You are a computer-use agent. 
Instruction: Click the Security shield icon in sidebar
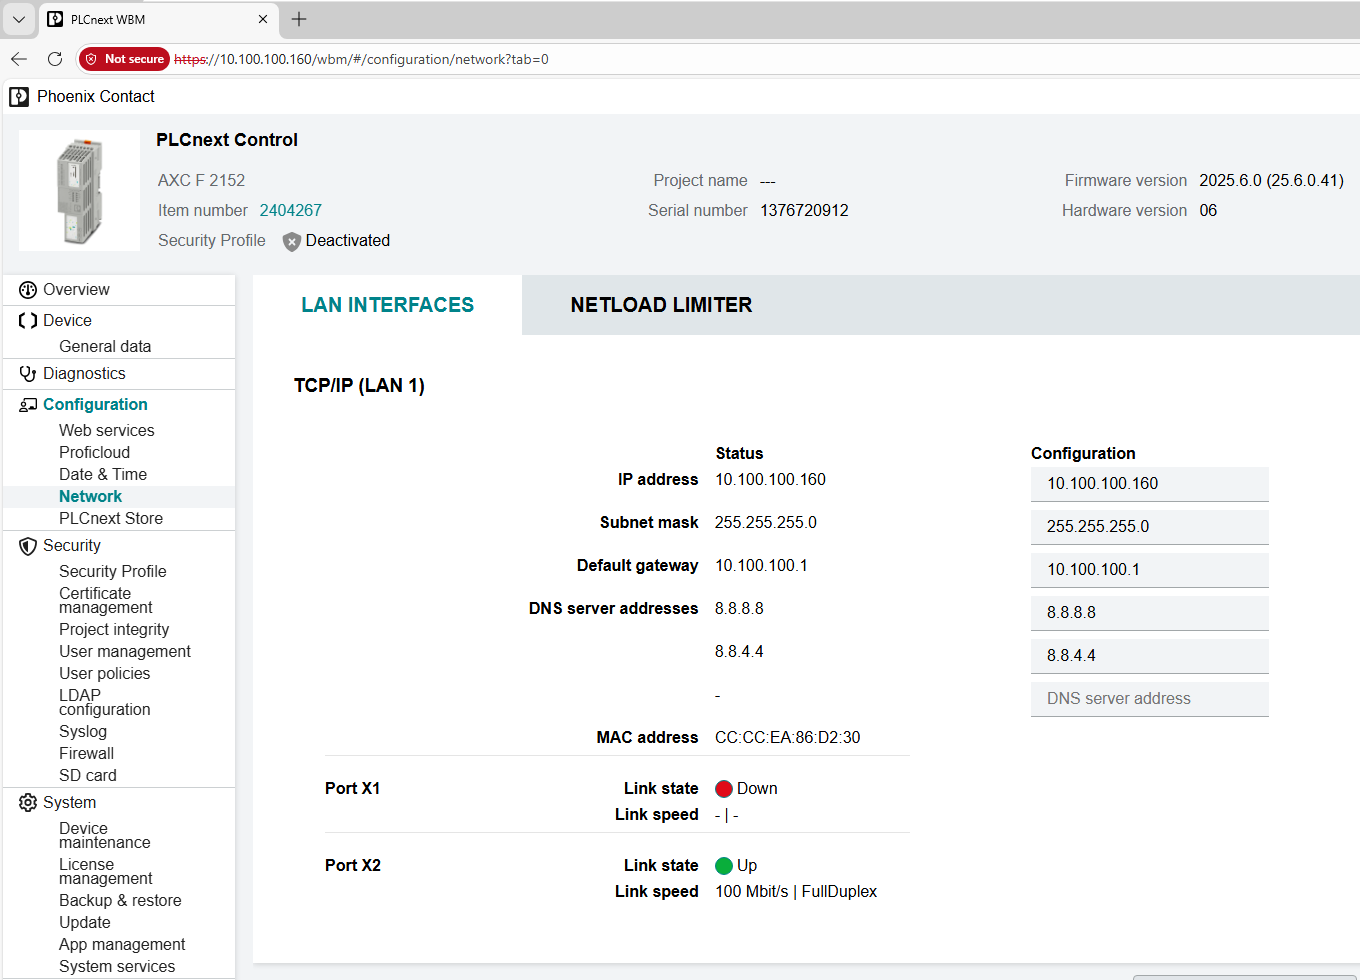(x=28, y=546)
